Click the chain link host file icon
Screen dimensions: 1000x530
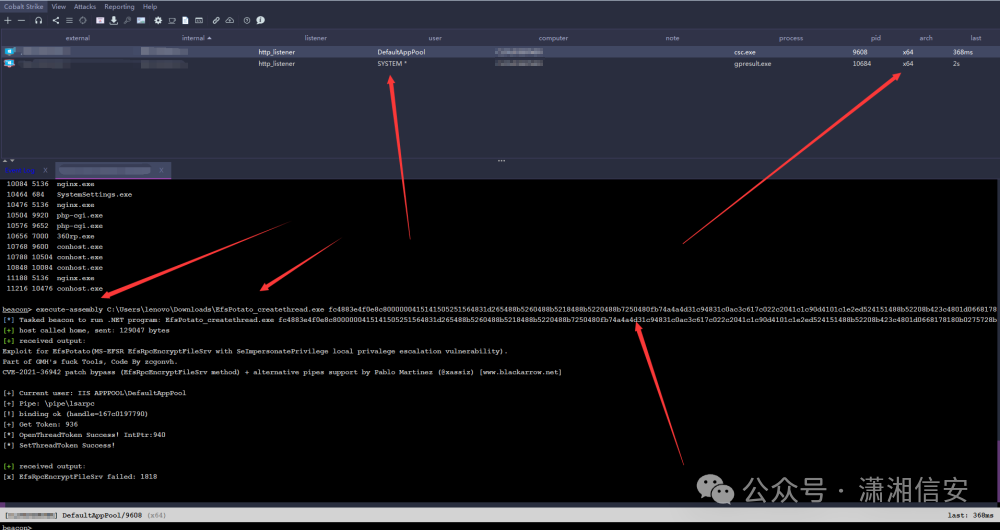216,20
